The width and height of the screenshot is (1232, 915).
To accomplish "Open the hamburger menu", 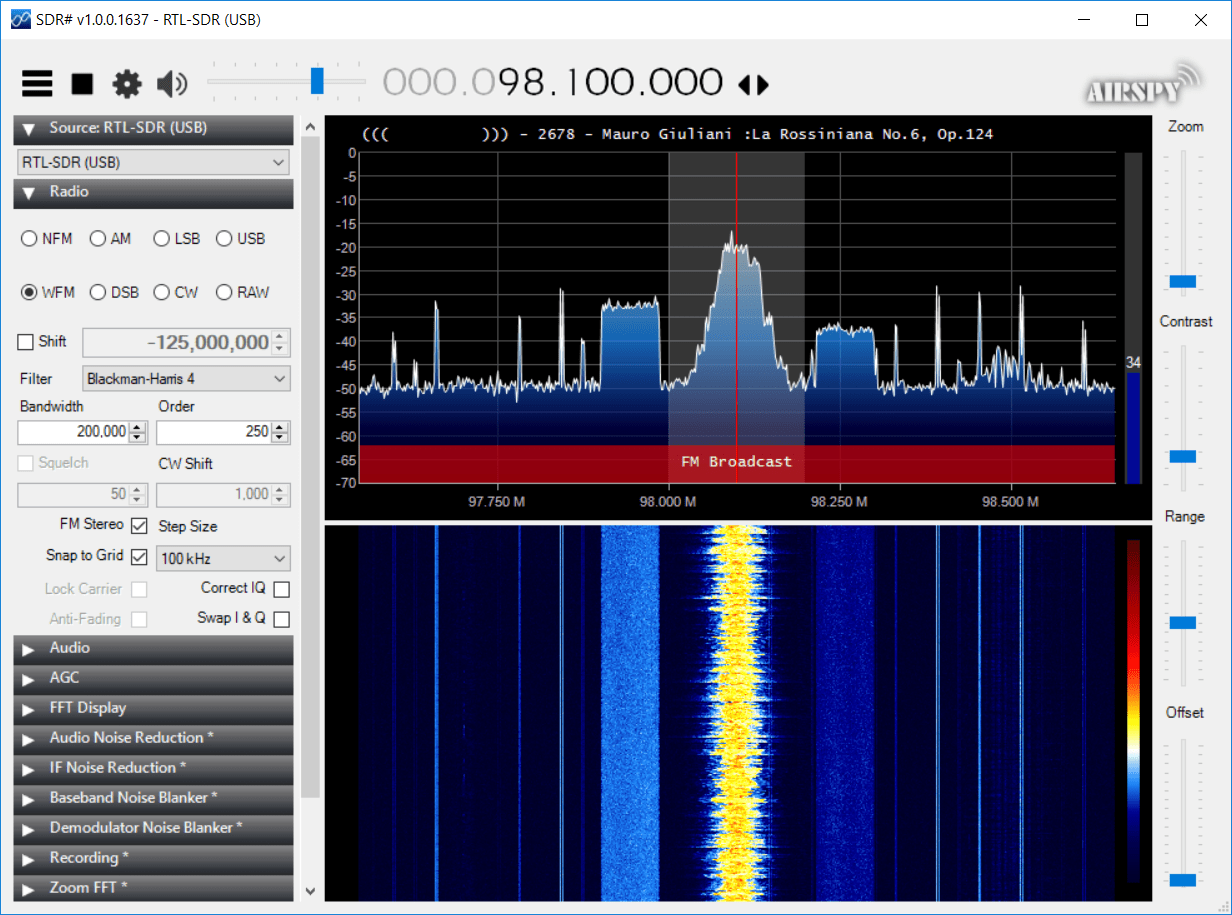I will 36,84.
